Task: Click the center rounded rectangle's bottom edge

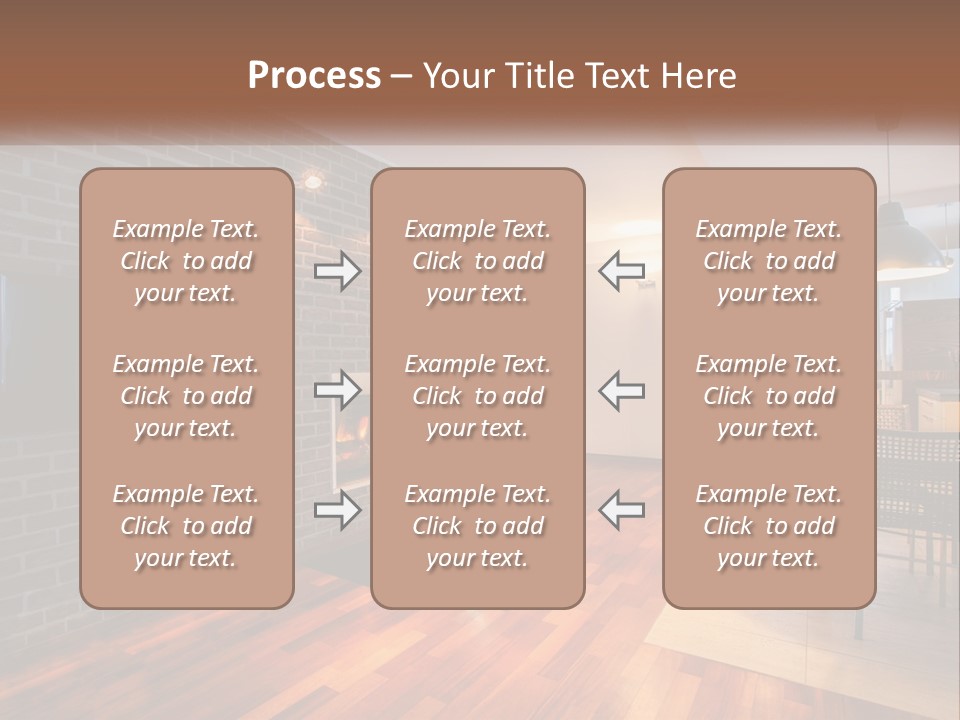Action: coord(478,608)
